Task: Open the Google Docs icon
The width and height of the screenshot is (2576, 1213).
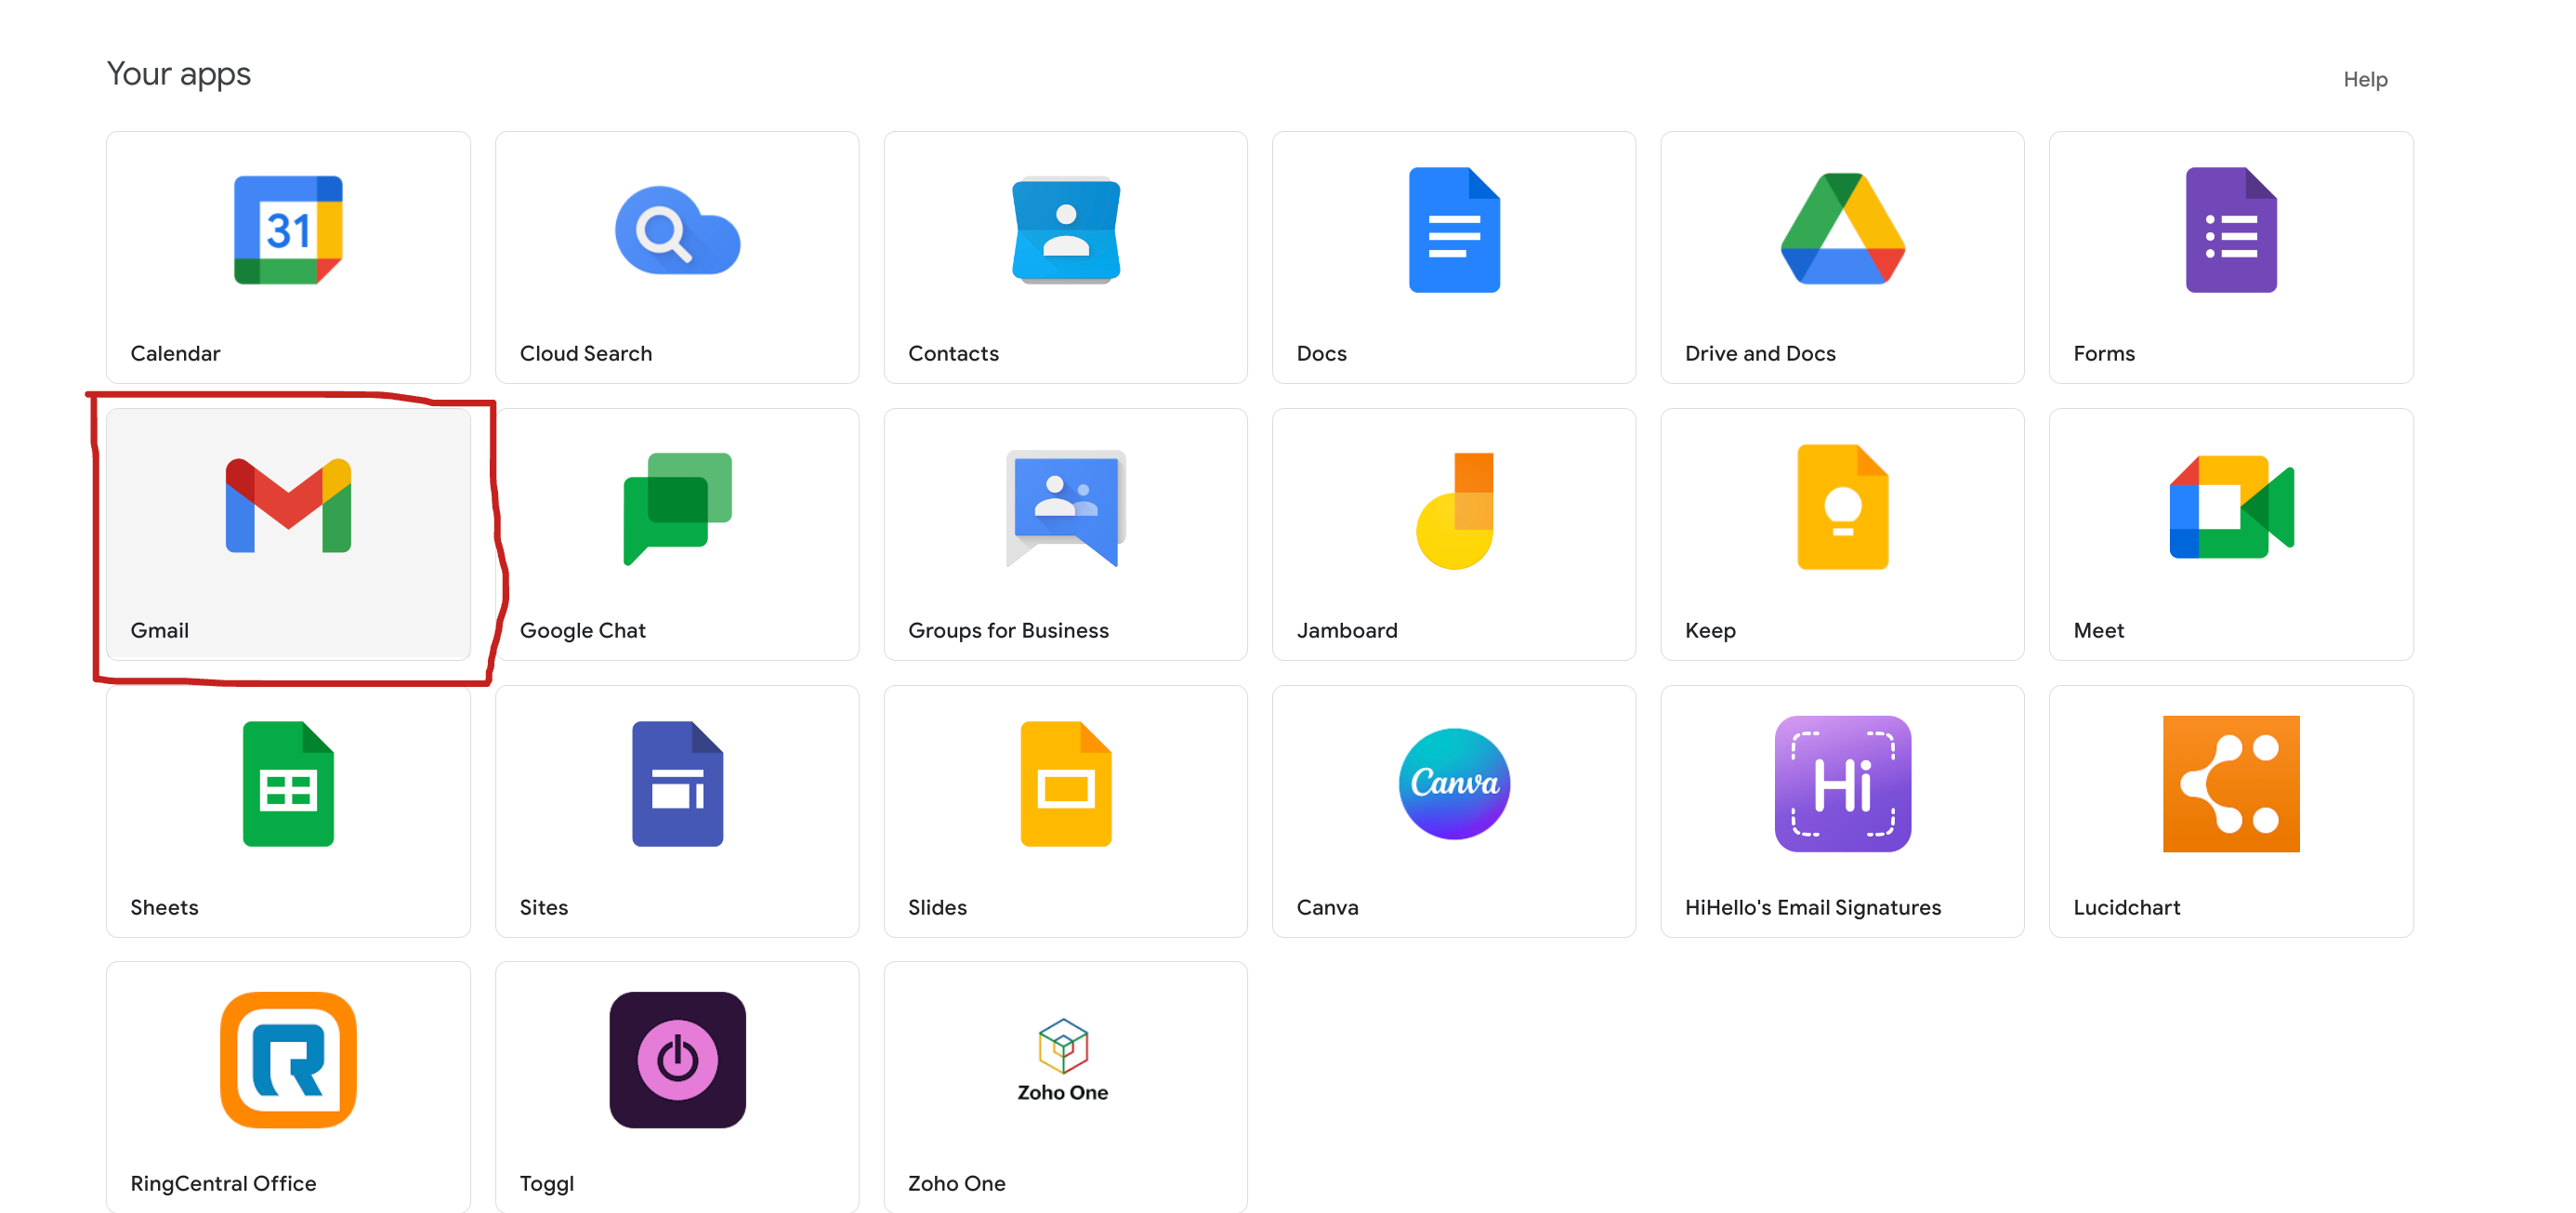Action: (x=1453, y=230)
